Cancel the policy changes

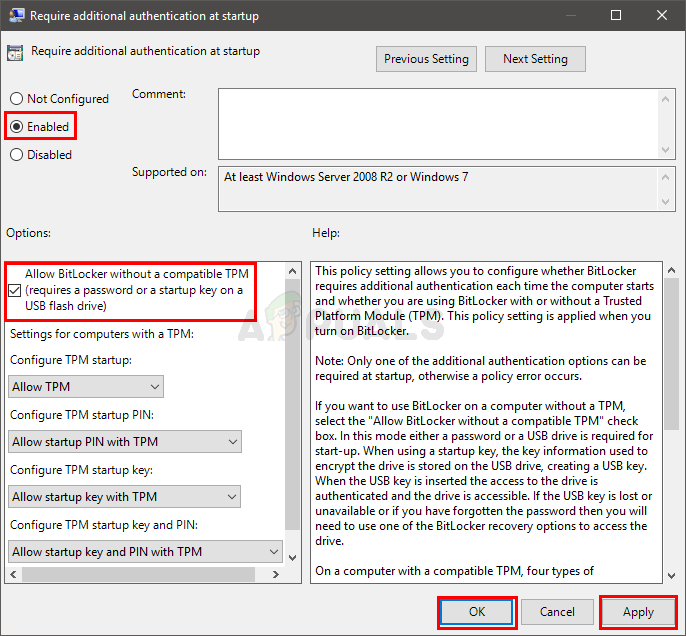(557, 612)
